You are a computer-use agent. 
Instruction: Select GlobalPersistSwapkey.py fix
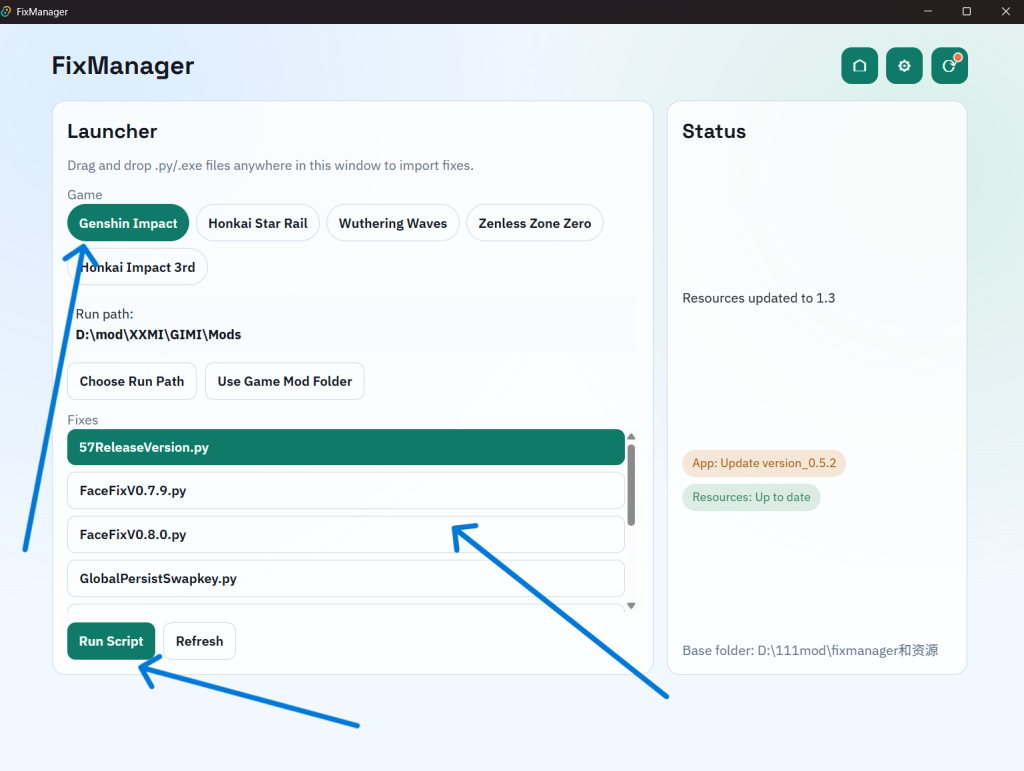point(345,578)
